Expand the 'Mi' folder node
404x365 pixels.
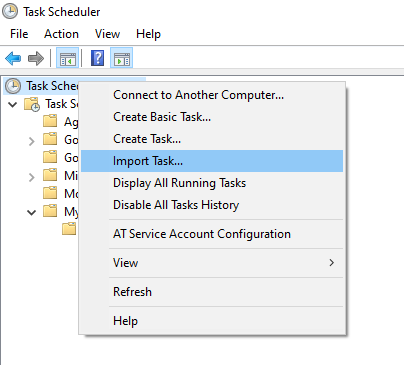pyautogui.click(x=31, y=177)
